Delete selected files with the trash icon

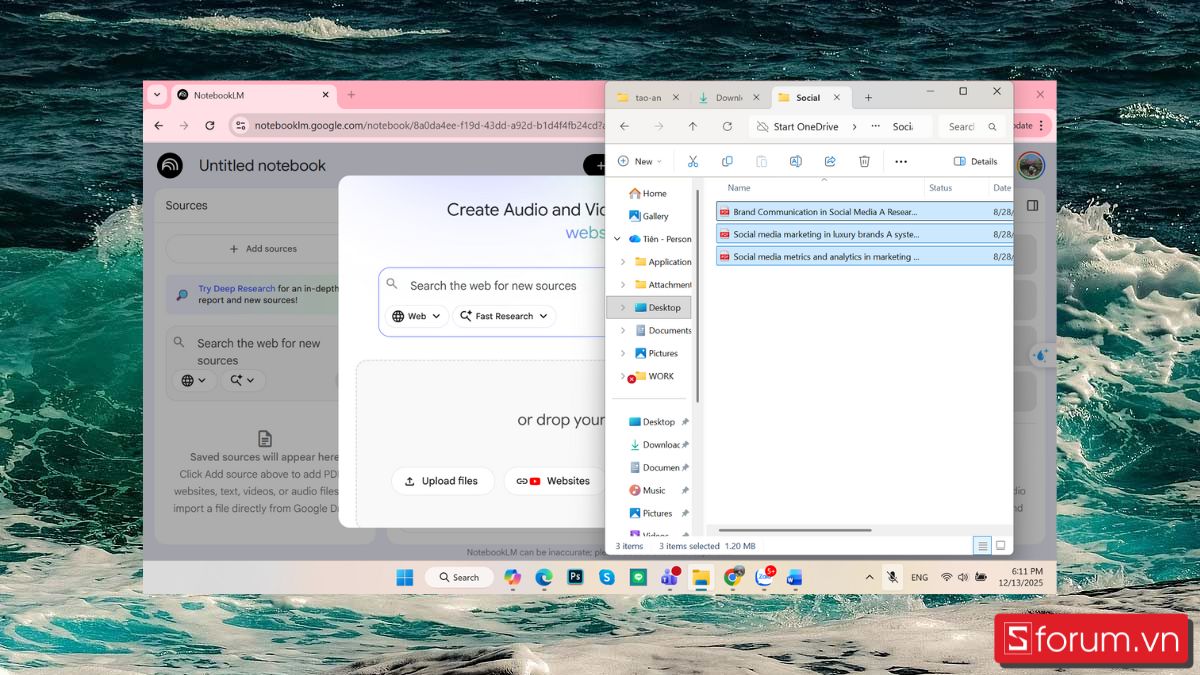pyautogui.click(x=864, y=161)
